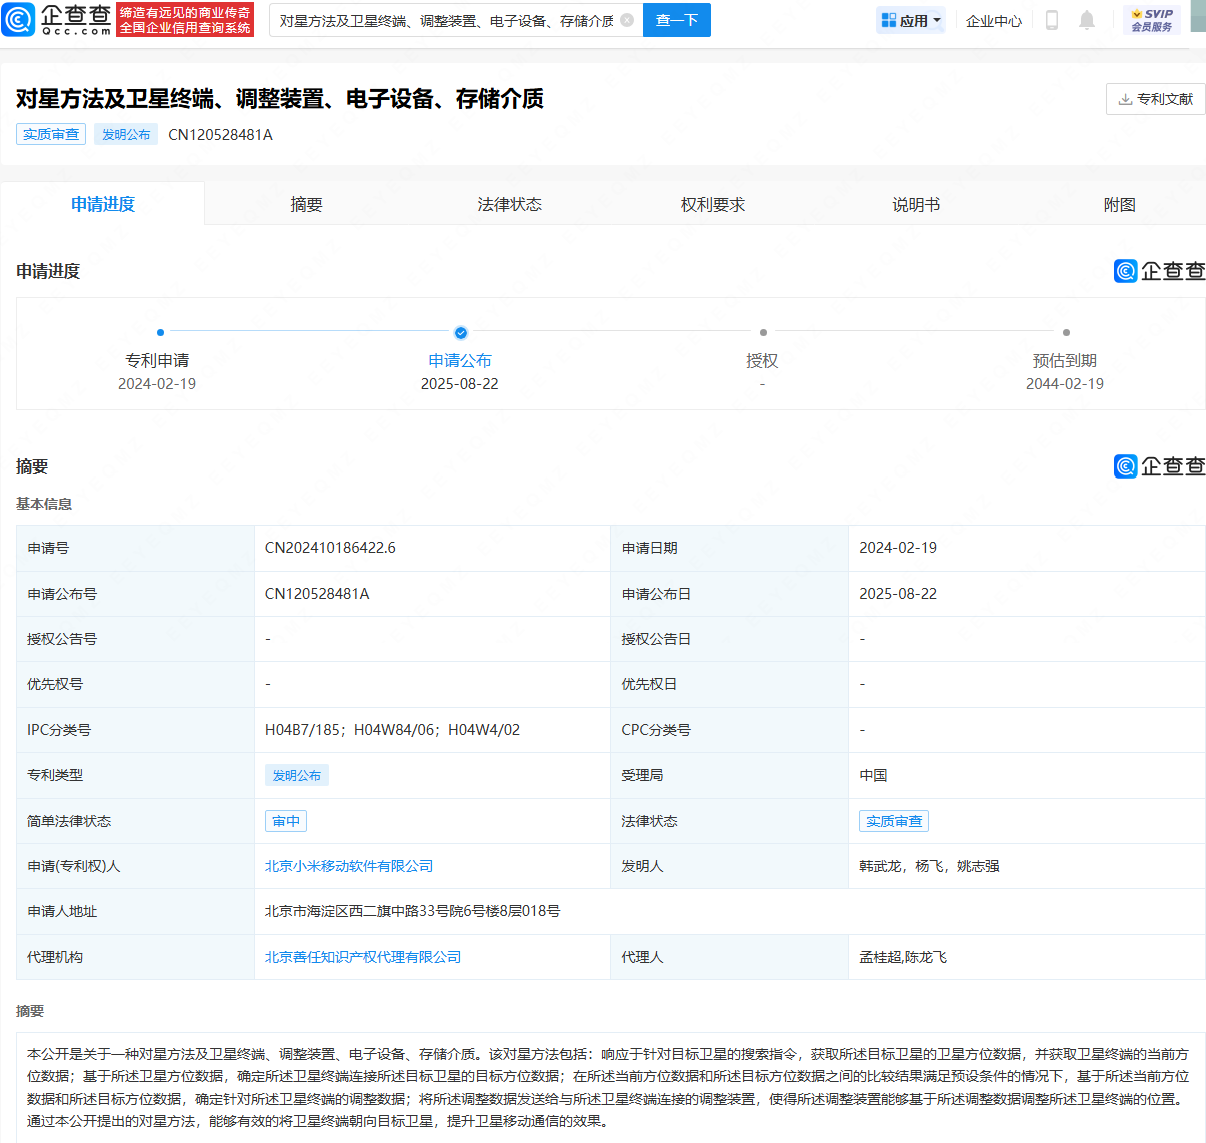Screen dimensions: 1206x1143
Task: Select the applicant address text
Action: pos(412,911)
